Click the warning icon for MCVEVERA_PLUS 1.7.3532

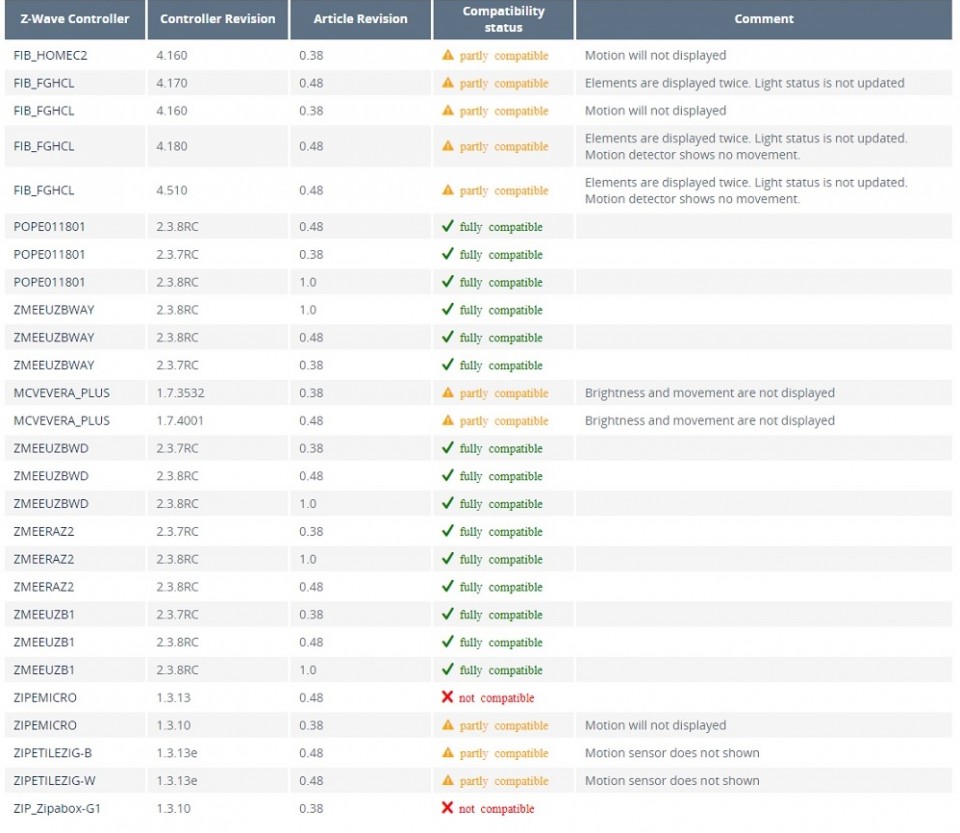pyautogui.click(x=448, y=392)
